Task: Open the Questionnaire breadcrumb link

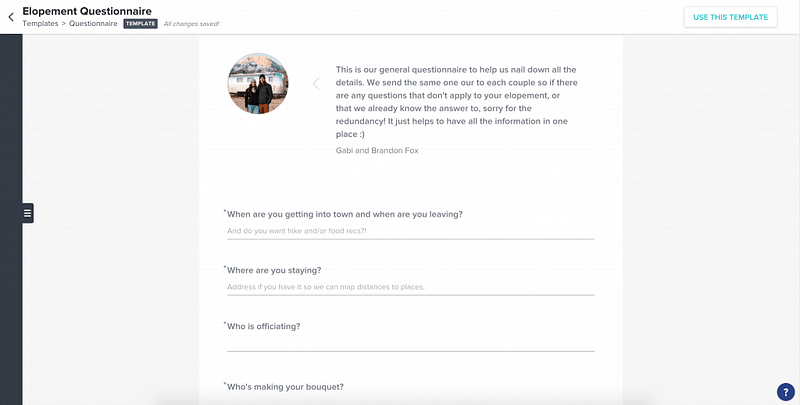Action: pyautogui.click(x=94, y=23)
